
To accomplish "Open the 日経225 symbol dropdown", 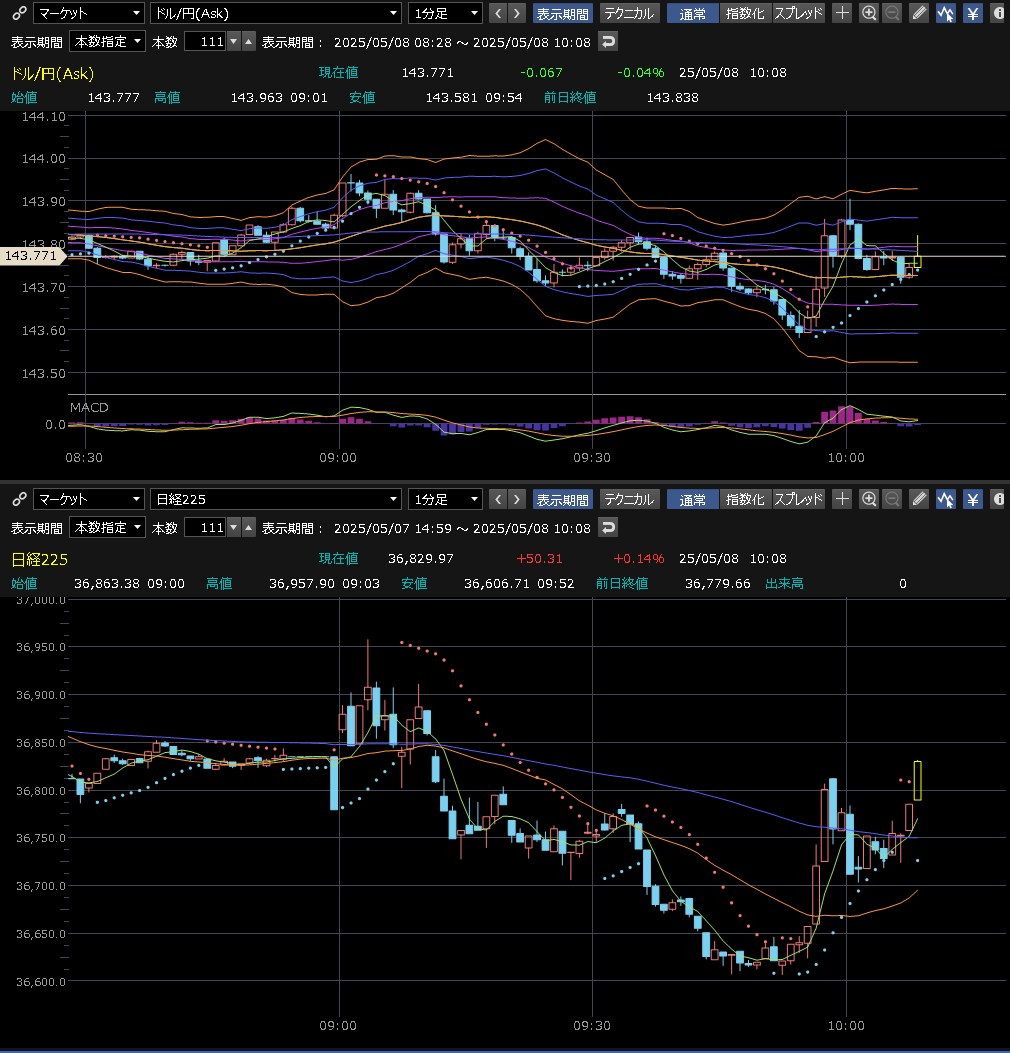I will pyautogui.click(x=275, y=499).
